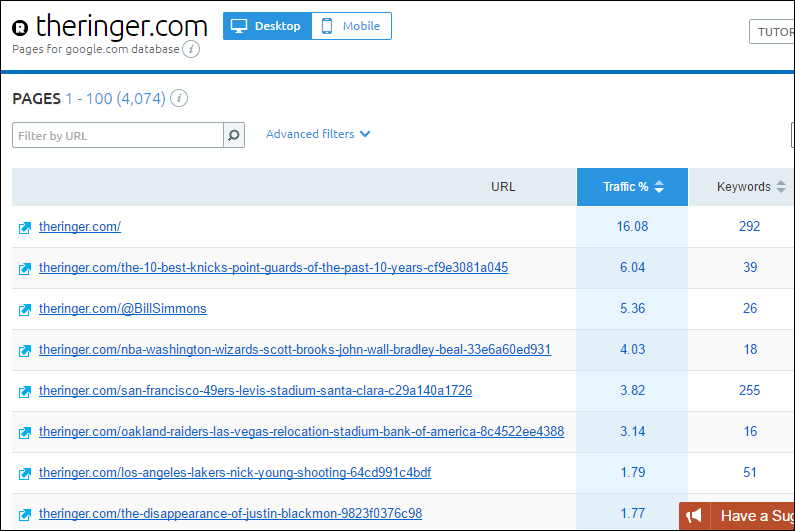Viewport: 795px width, 531px height.
Task: Open external link icon for theringer.com/ row
Action: [x=25, y=228]
